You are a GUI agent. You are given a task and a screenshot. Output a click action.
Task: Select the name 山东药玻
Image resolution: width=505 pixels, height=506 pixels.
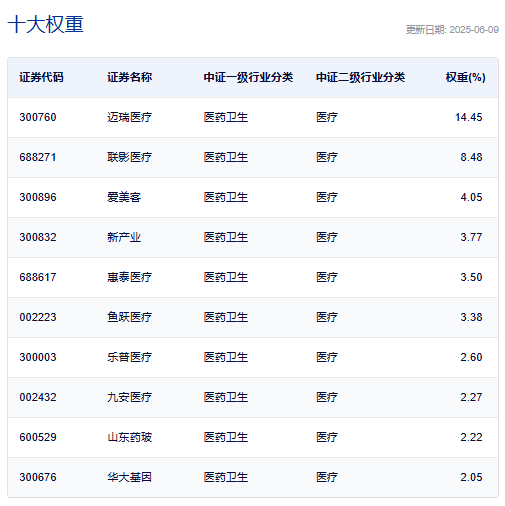pyautogui.click(x=130, y=437)
